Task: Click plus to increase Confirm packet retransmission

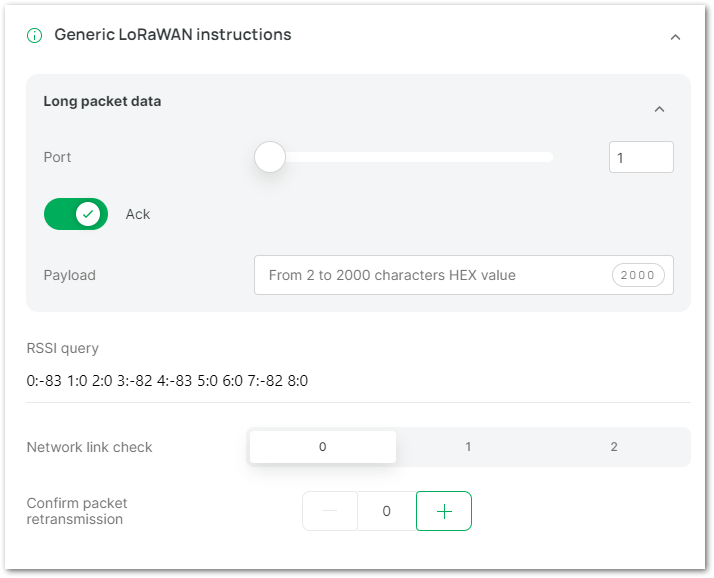Action: point(444,511)
